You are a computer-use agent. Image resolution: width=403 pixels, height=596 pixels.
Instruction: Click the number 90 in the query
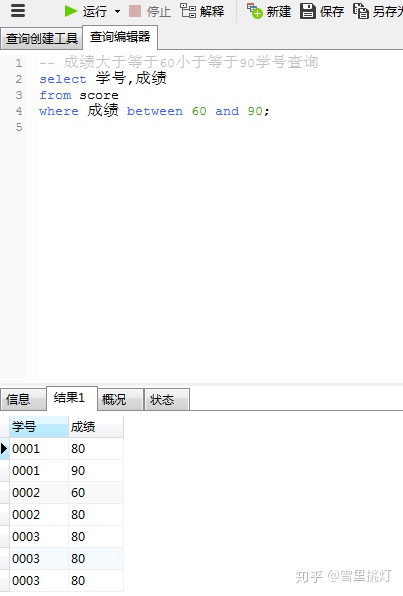[255, 111]
